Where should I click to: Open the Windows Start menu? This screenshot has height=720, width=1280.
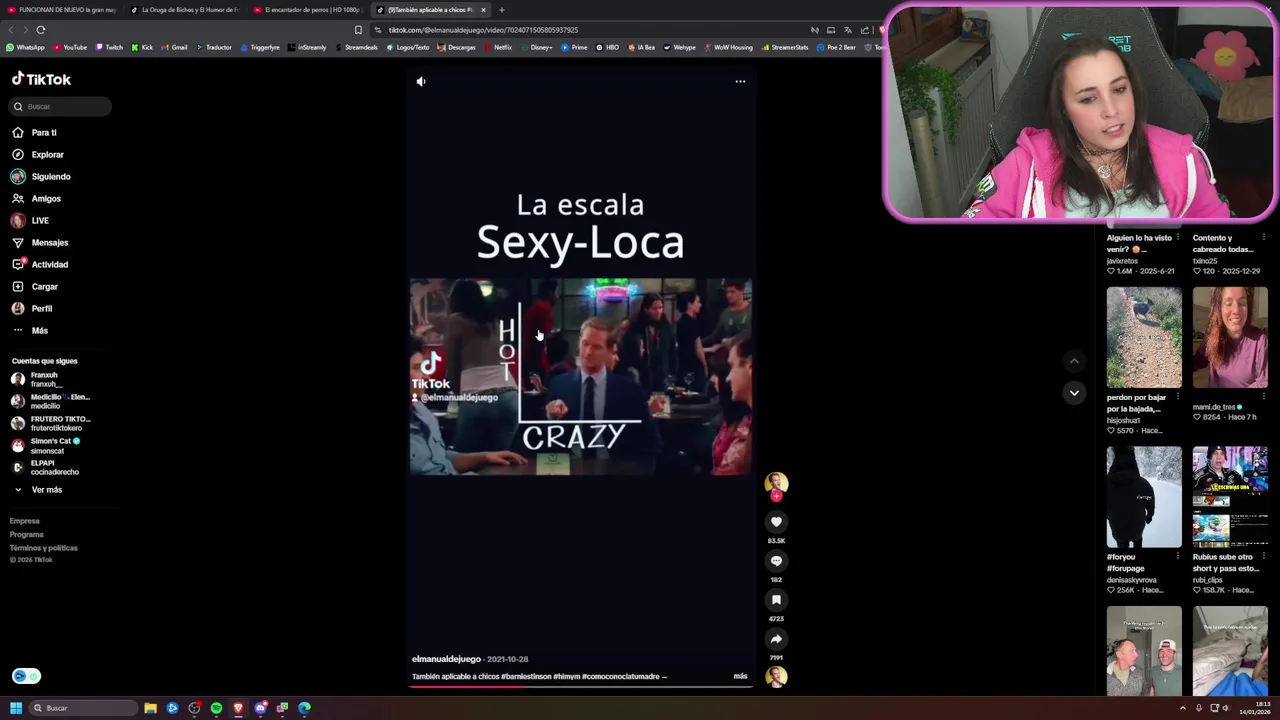(15, 708)
